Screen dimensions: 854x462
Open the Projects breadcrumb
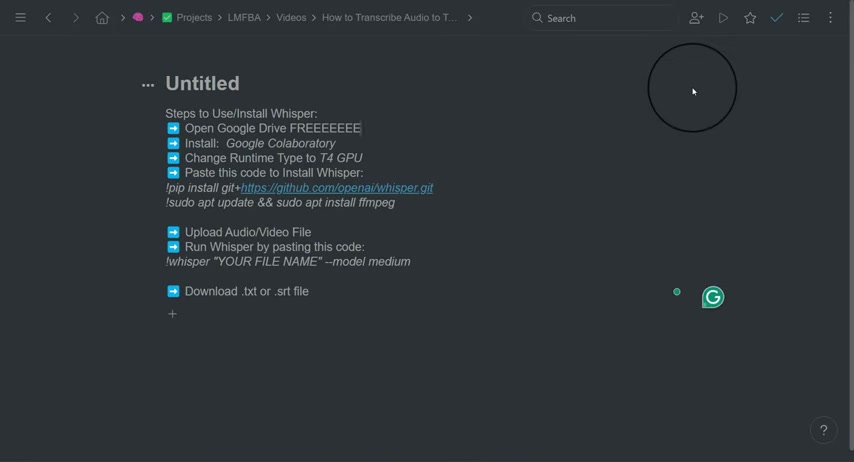coord(194,17)
